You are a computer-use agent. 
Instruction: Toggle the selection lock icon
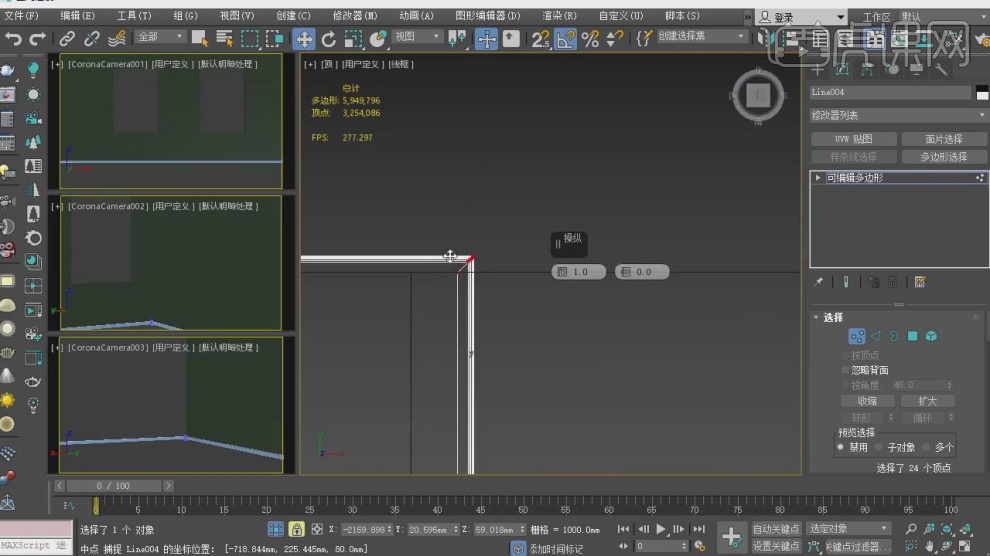[x=296, y=529]
